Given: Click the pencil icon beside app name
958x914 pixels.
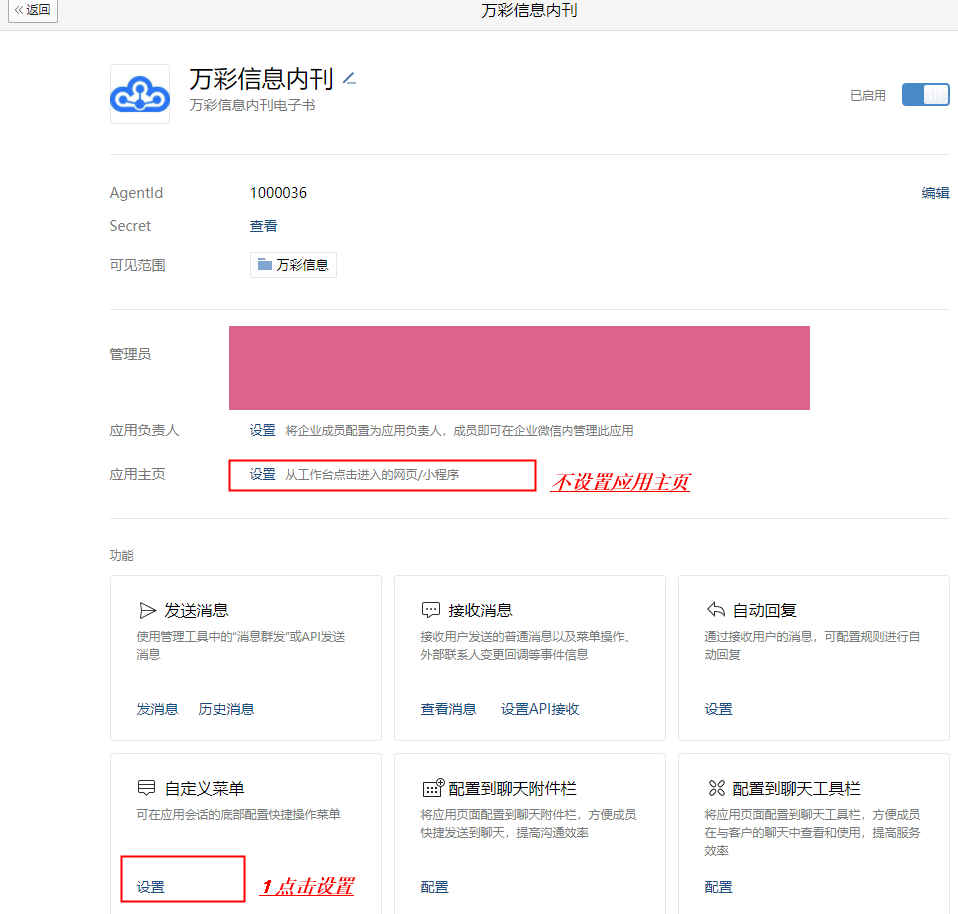Looking at the screenshot, I should coord(349,78).
